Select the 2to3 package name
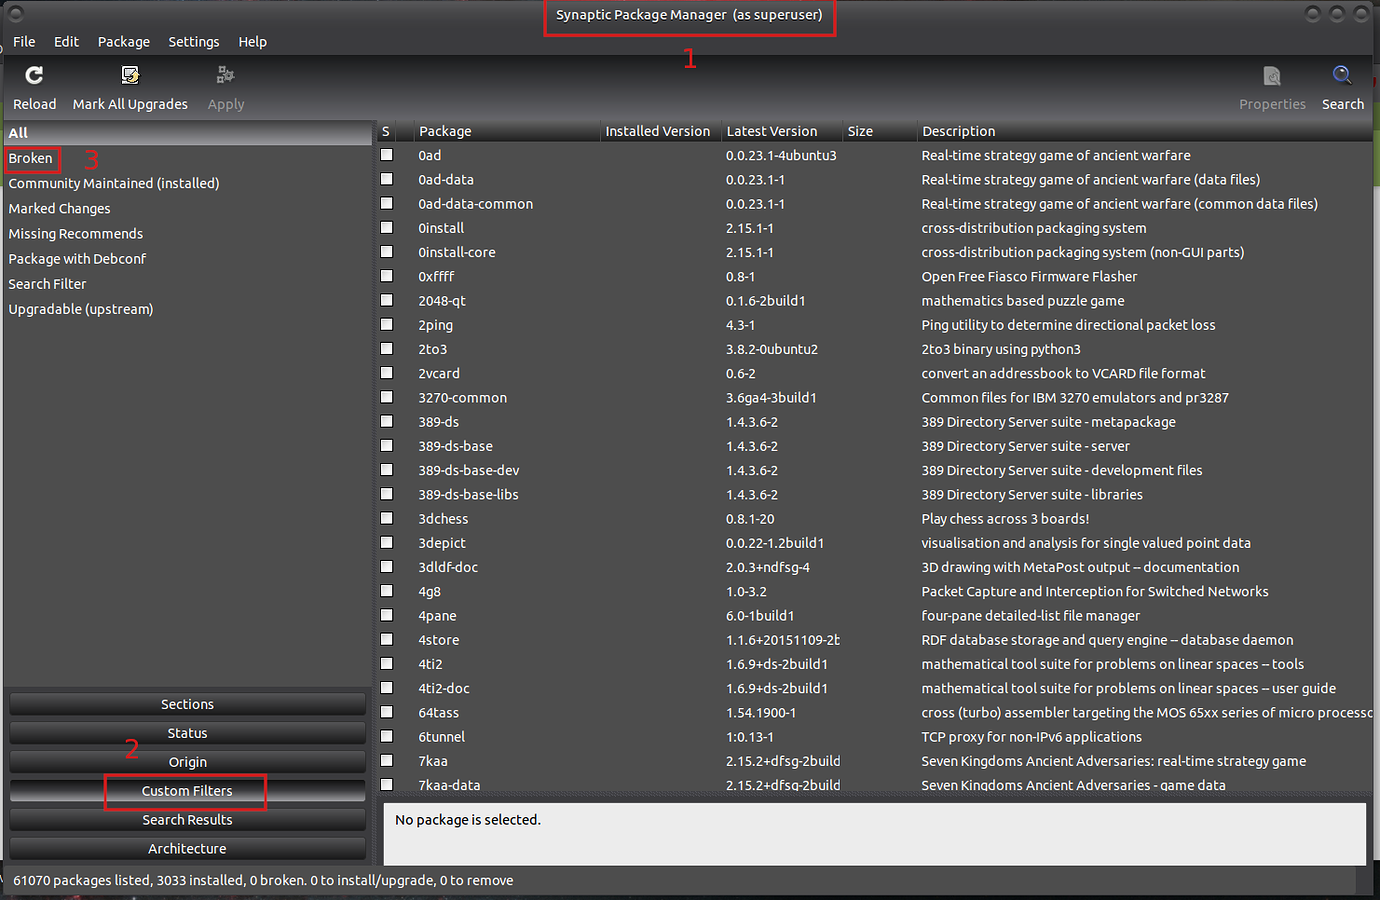1380x900 pixels. click(x=433, y=349)
